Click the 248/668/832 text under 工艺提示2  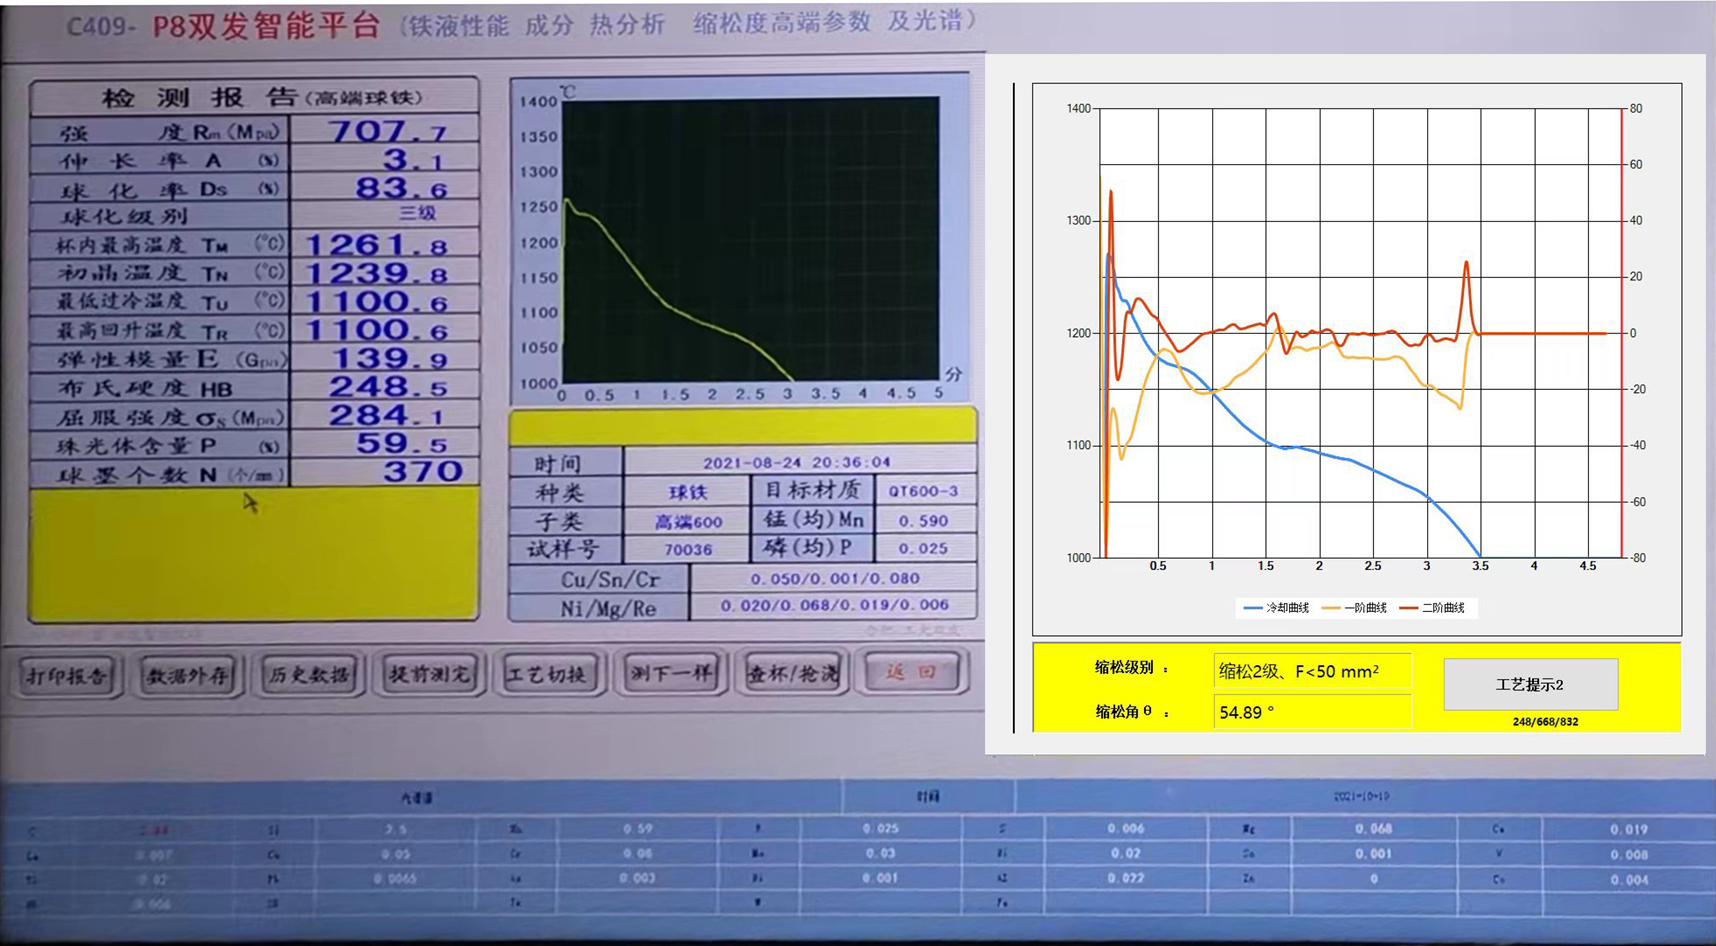pyautogui.click(x=1545, y=721)
